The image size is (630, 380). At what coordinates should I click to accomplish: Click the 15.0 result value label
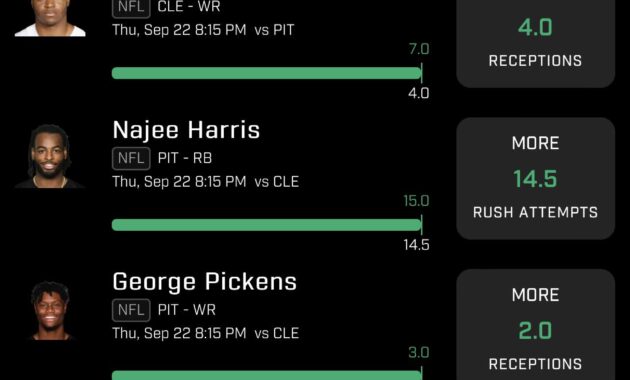[416, 201]
